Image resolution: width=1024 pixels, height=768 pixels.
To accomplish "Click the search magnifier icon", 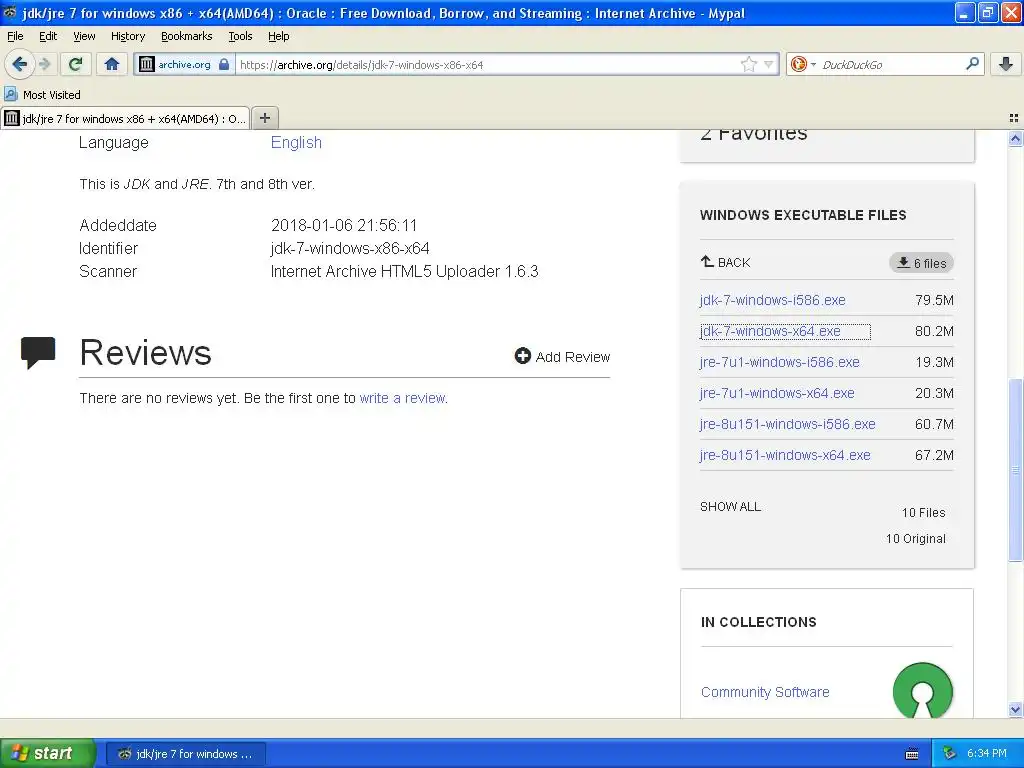I will (972, 64).
